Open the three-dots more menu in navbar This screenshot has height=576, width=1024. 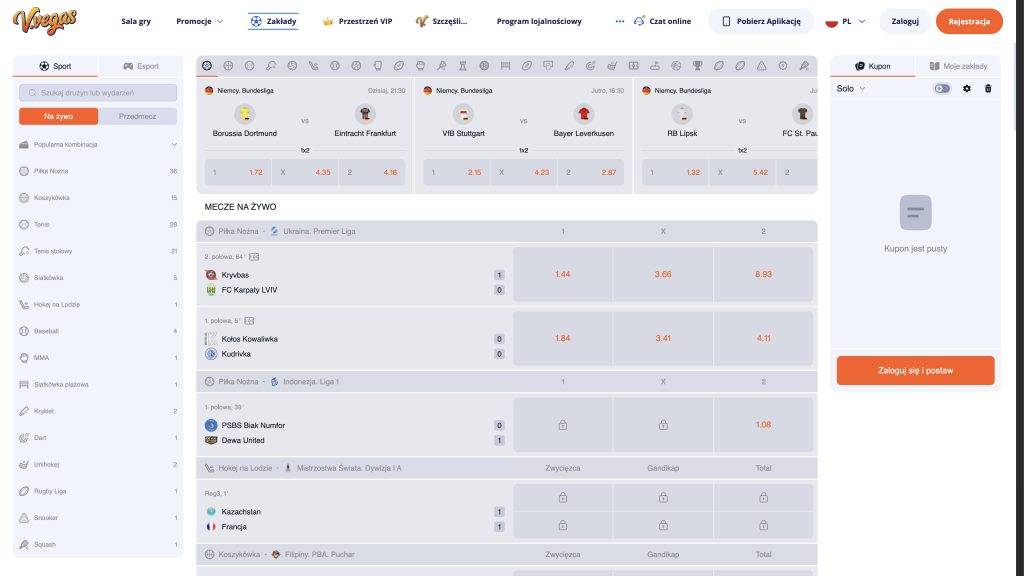point(619,21)
